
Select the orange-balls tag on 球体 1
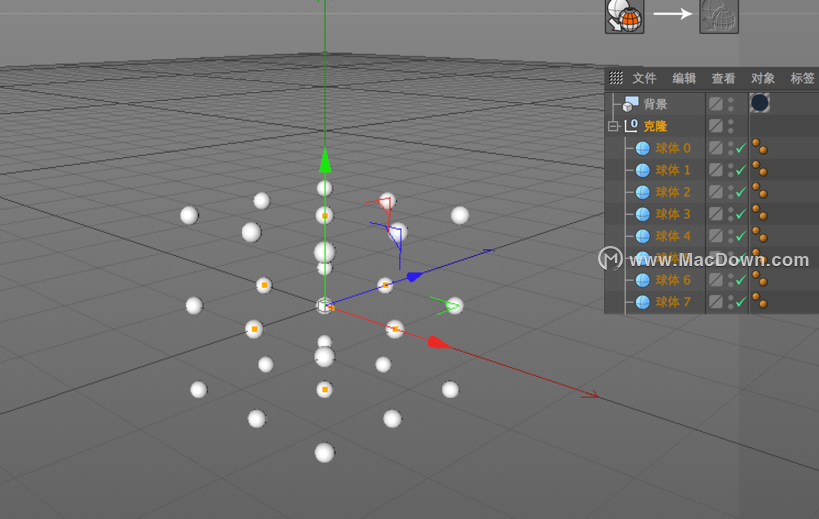click(759, 169)
